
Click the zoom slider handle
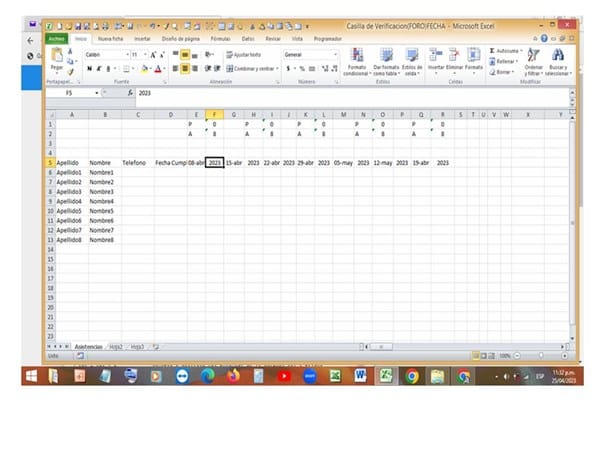[541, 356]
